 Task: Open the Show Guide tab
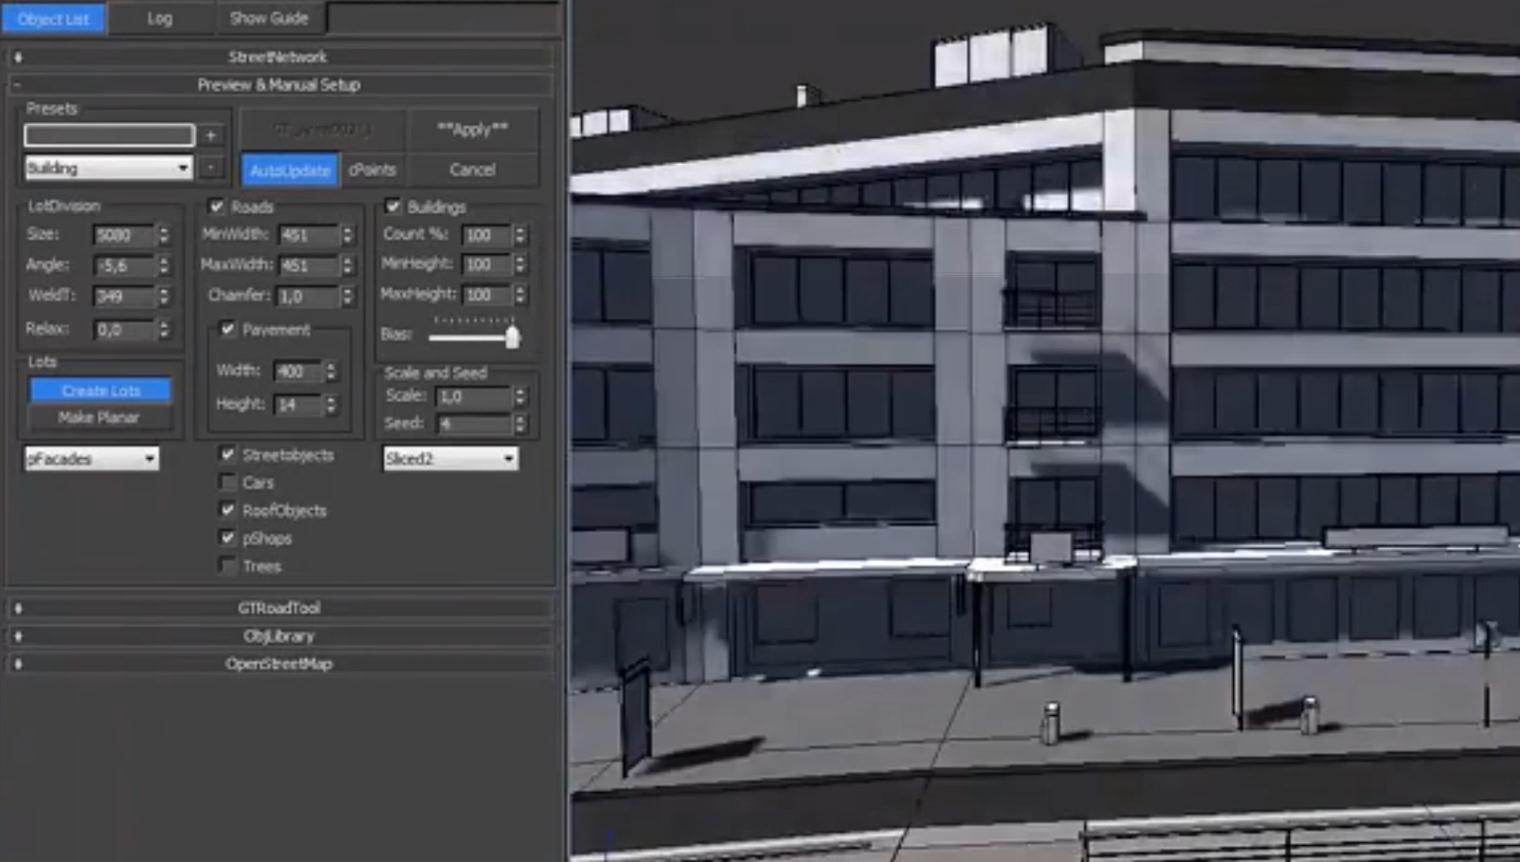(269, 18)
